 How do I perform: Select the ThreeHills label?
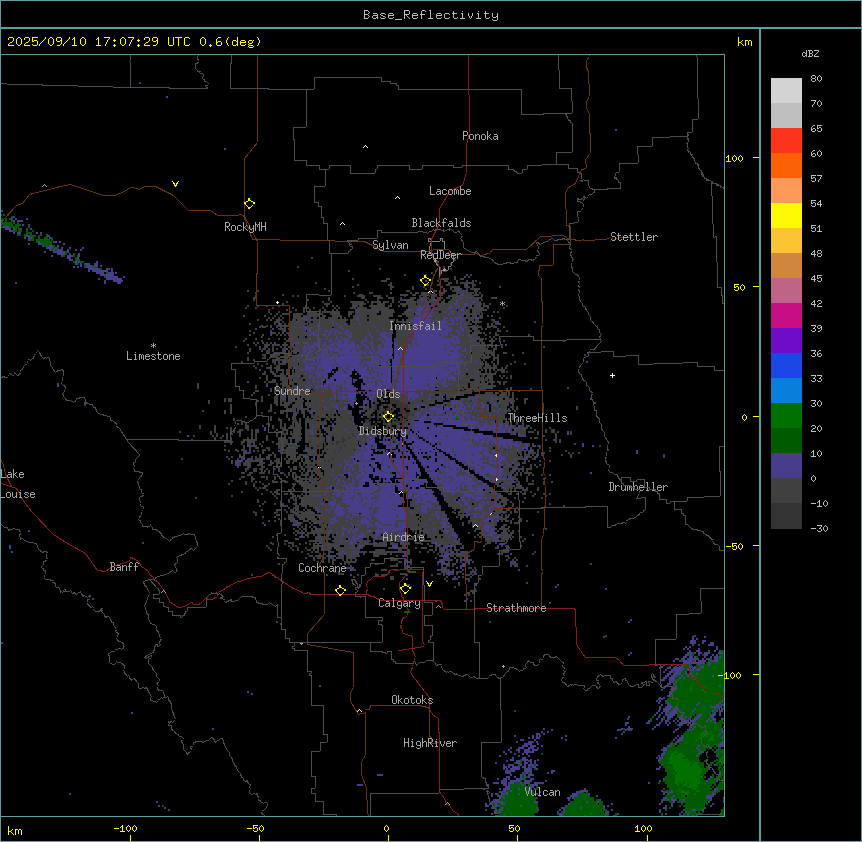point(537,418)
